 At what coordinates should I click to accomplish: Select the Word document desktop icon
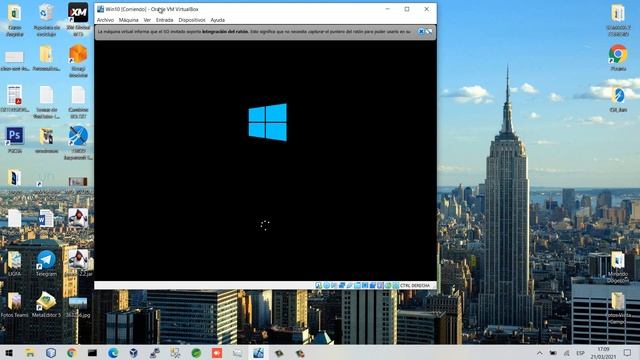coord(46,218)
